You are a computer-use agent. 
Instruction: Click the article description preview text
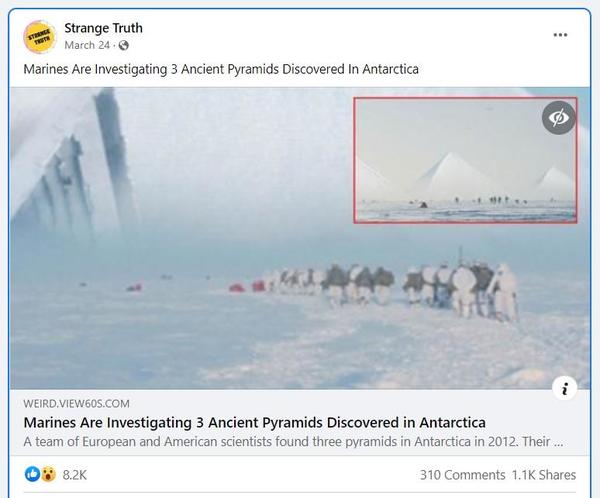click(x=293, y=442)
